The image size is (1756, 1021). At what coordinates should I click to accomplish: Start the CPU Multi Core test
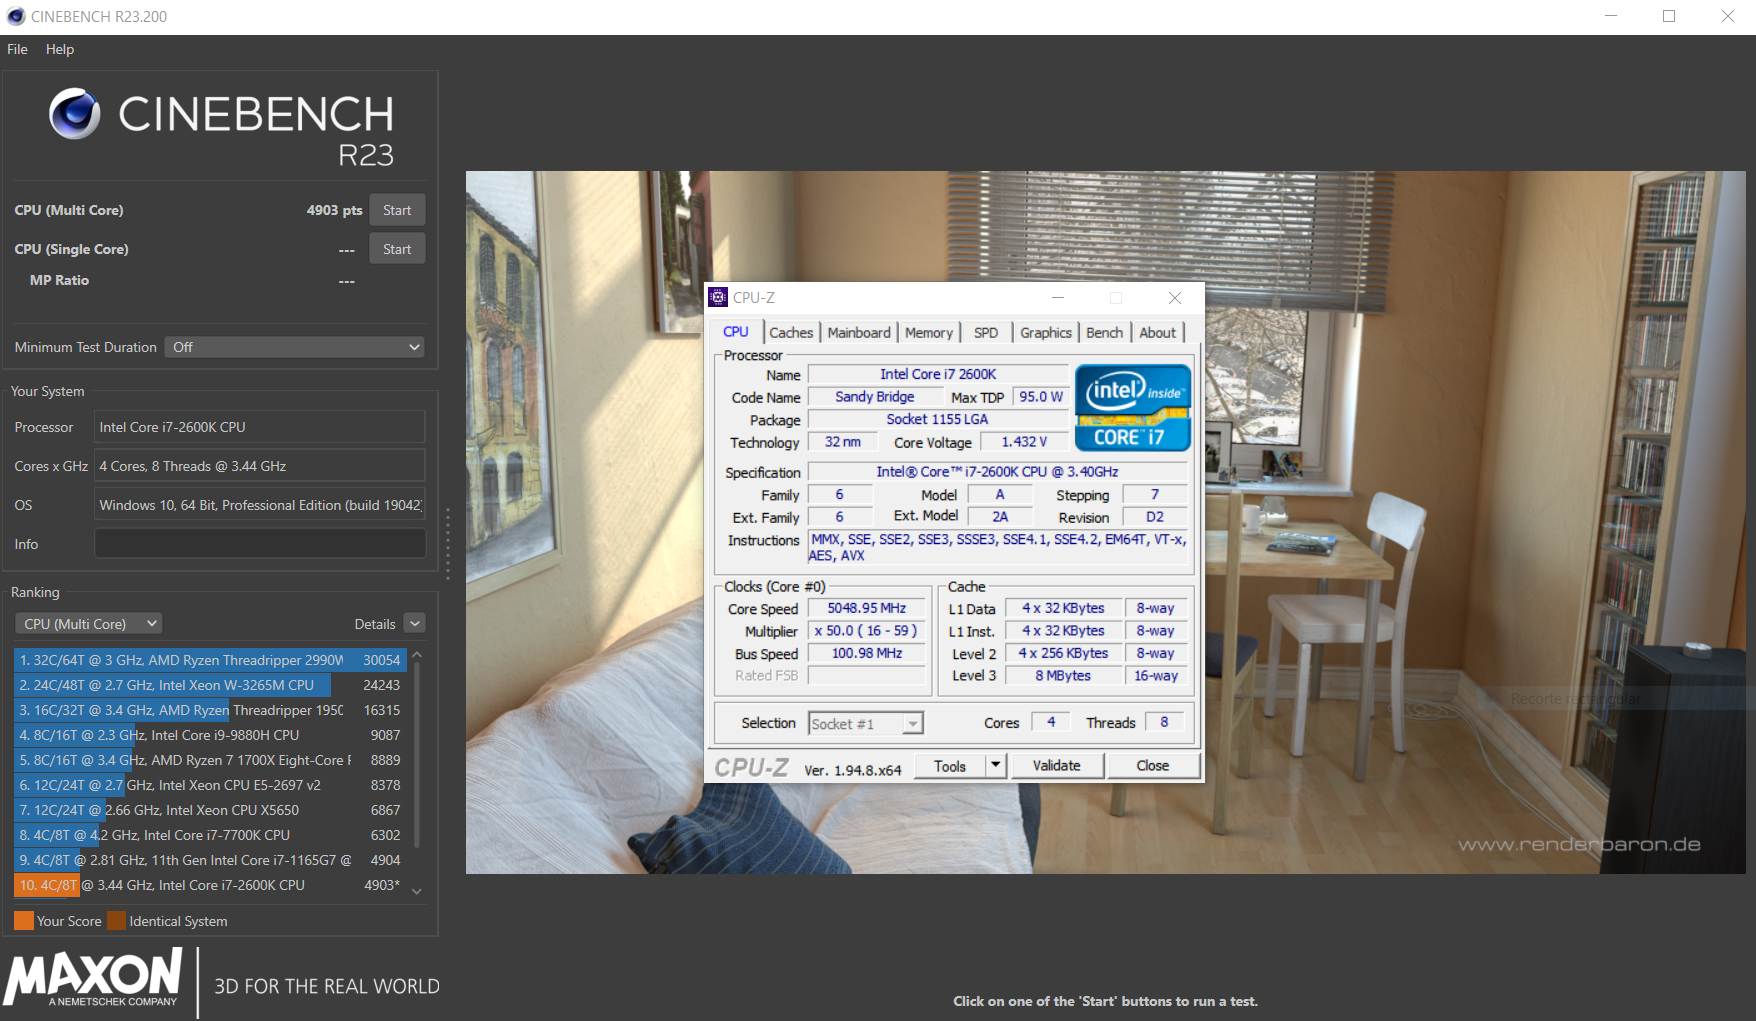[397, 210]
